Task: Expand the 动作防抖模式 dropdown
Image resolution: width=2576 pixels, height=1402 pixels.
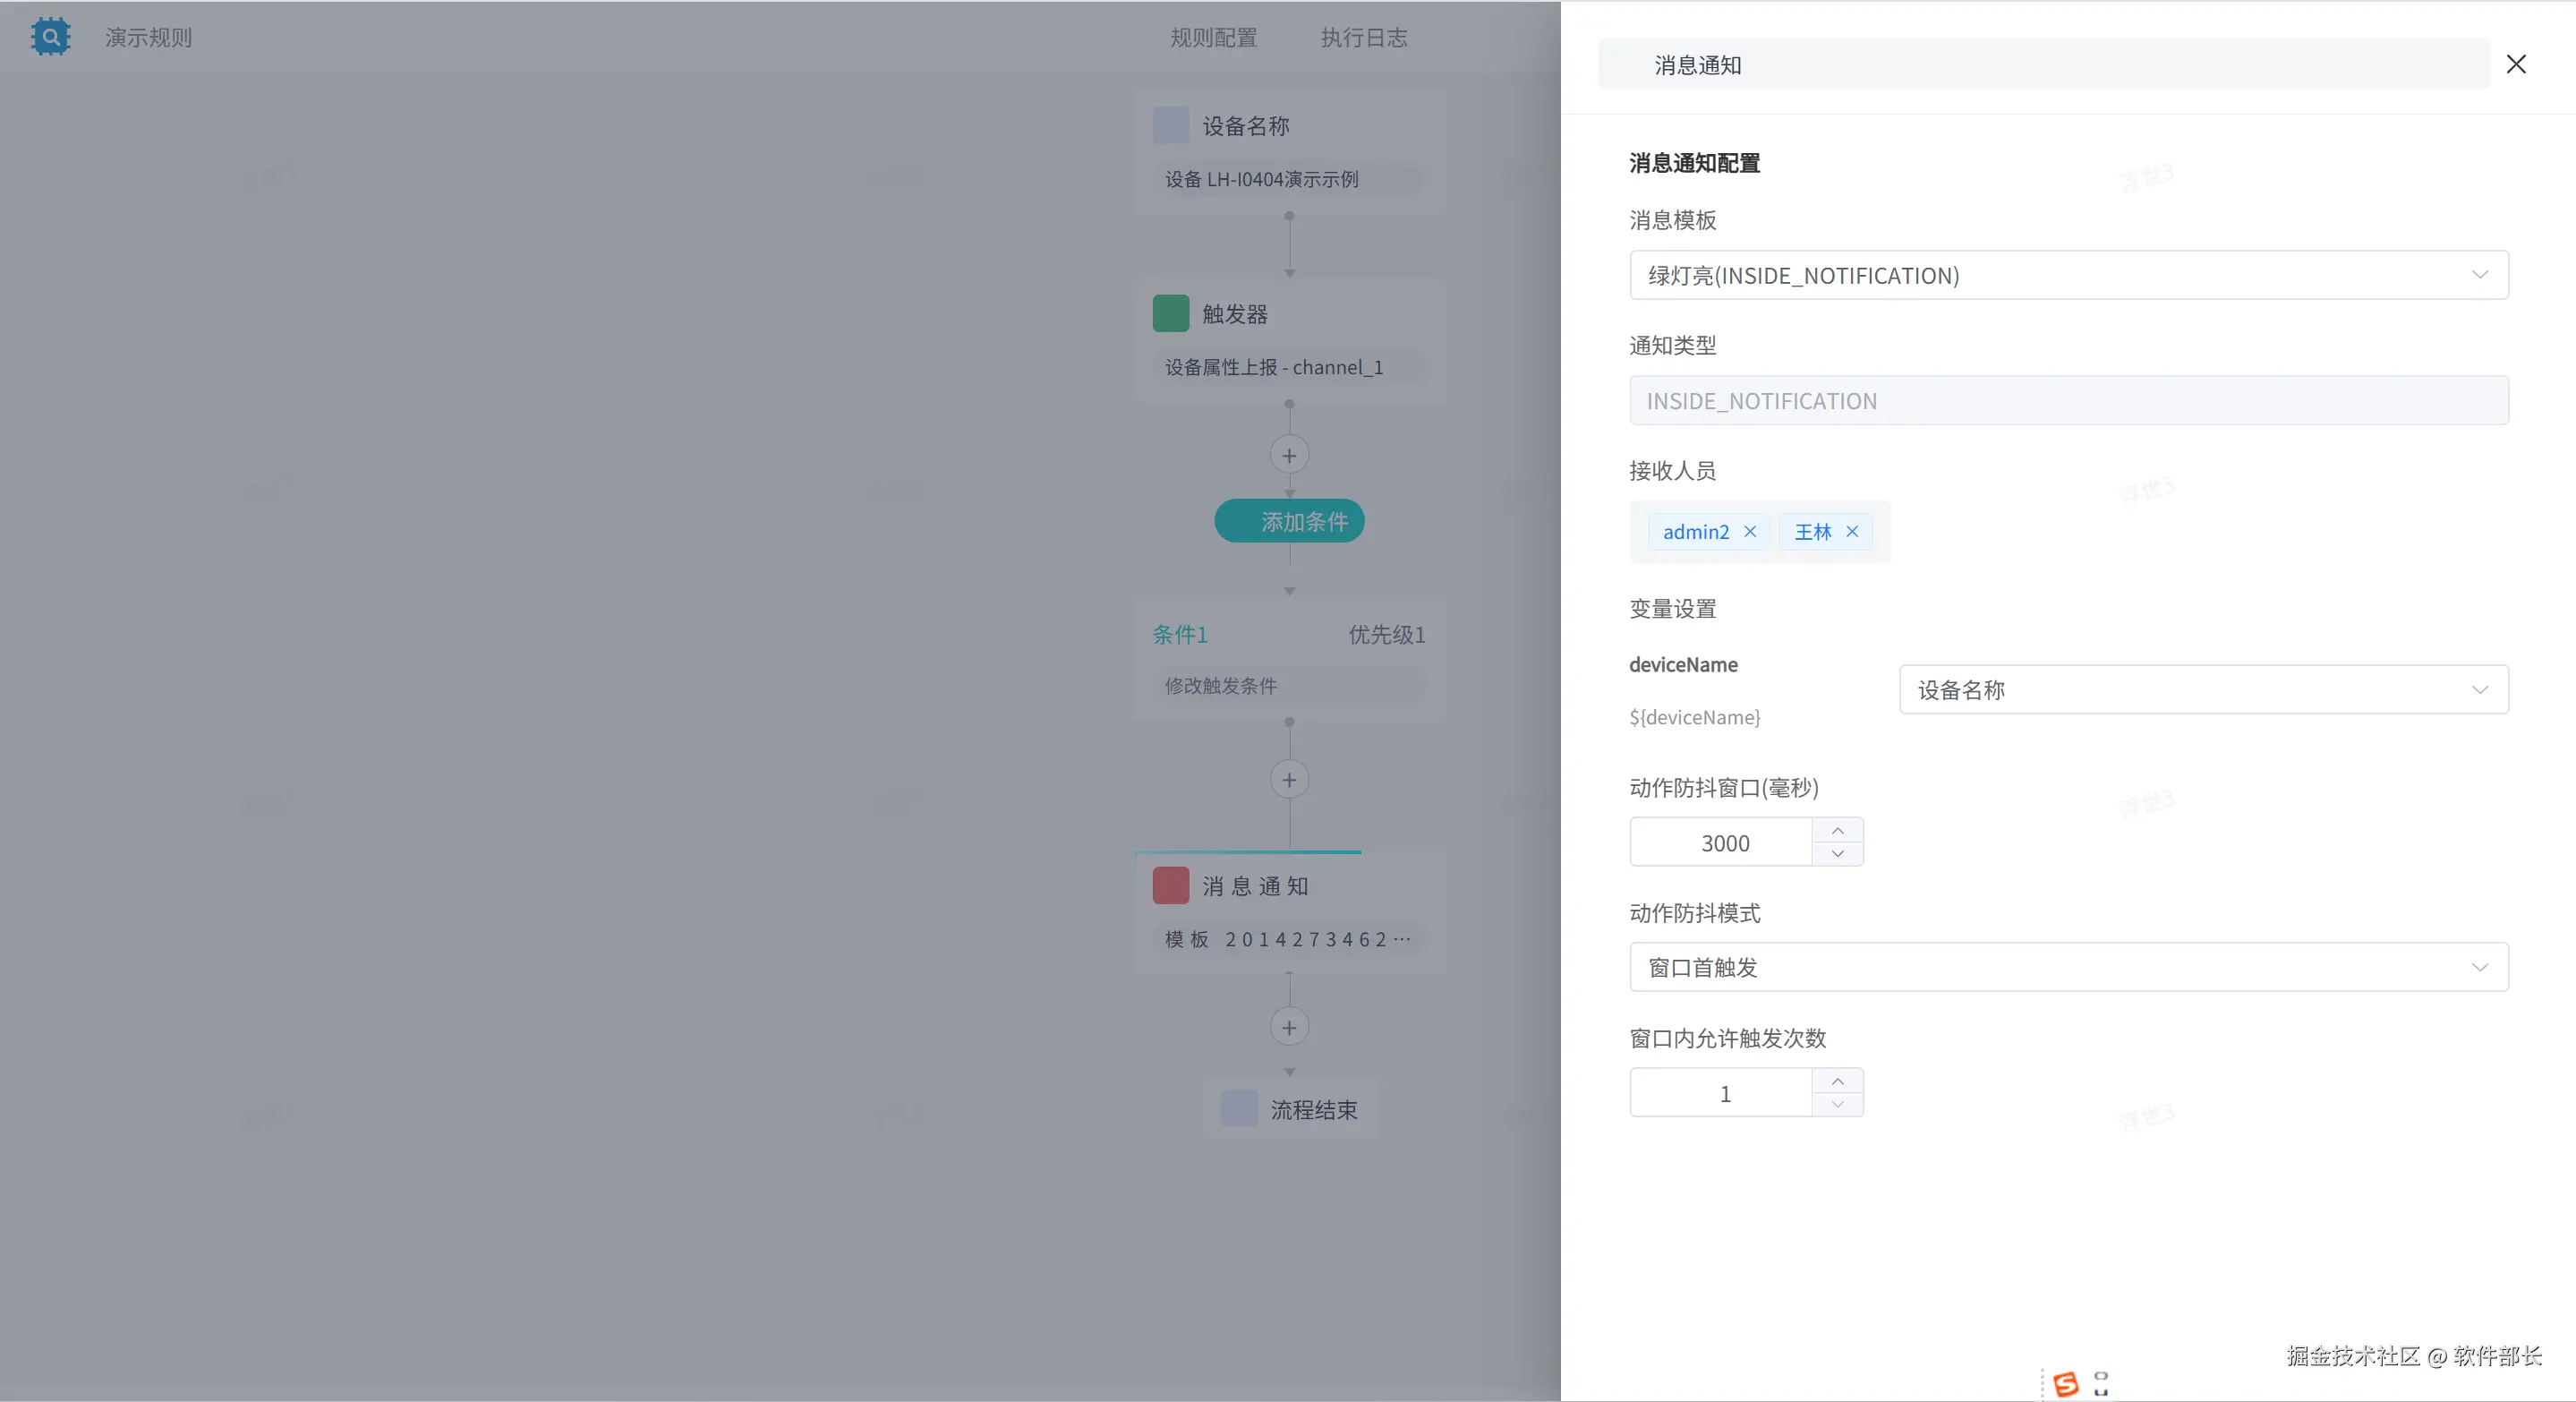Action: point(2068,968)
